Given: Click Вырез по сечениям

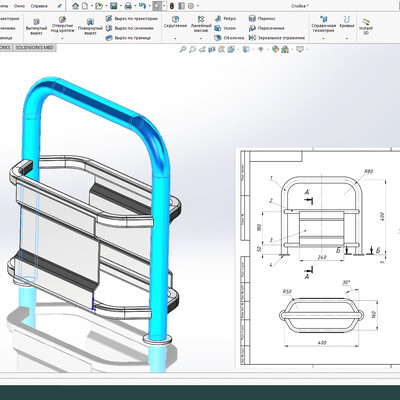Looking at the screenshot, I should pos(129,28).
